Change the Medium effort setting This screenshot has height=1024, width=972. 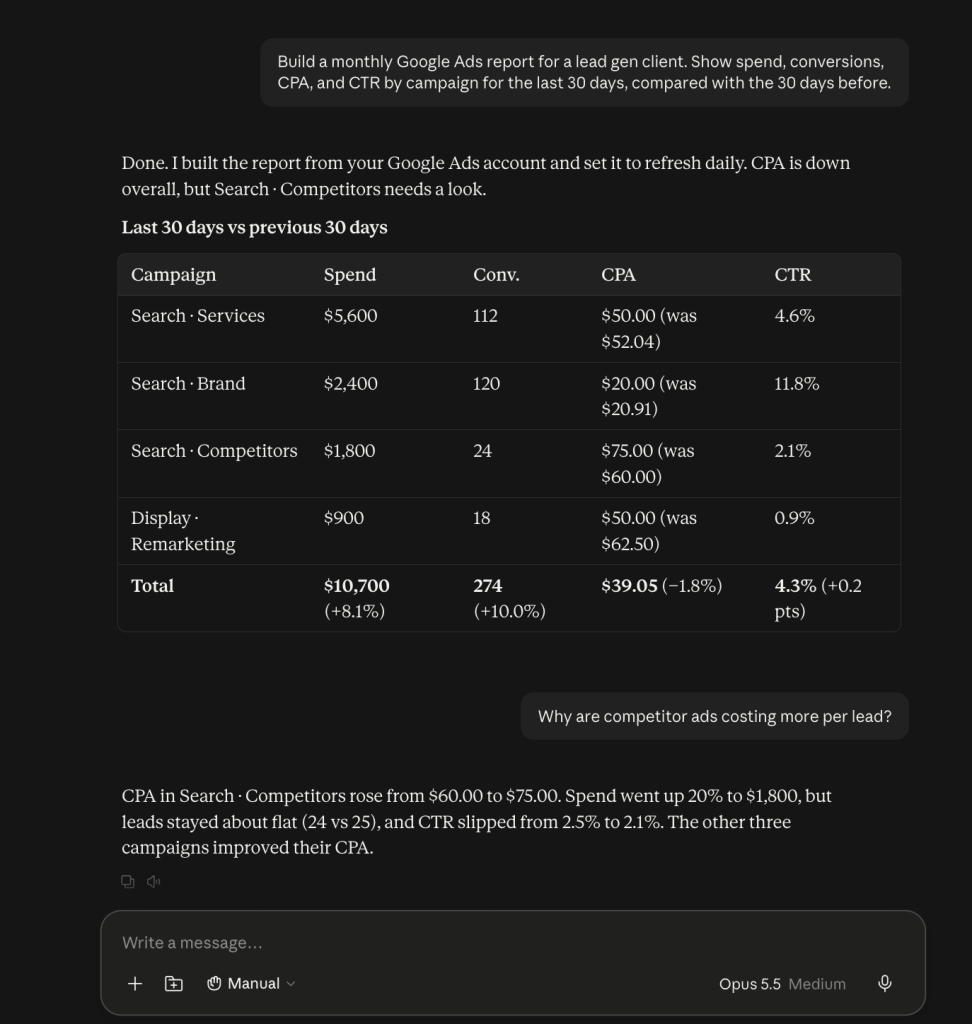coord(817,984)
